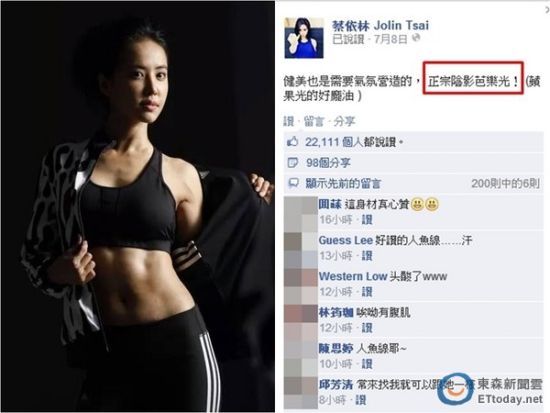550x413 pixels.
Task: Open the 98個分享 shares list
Action: click(328, 163)
